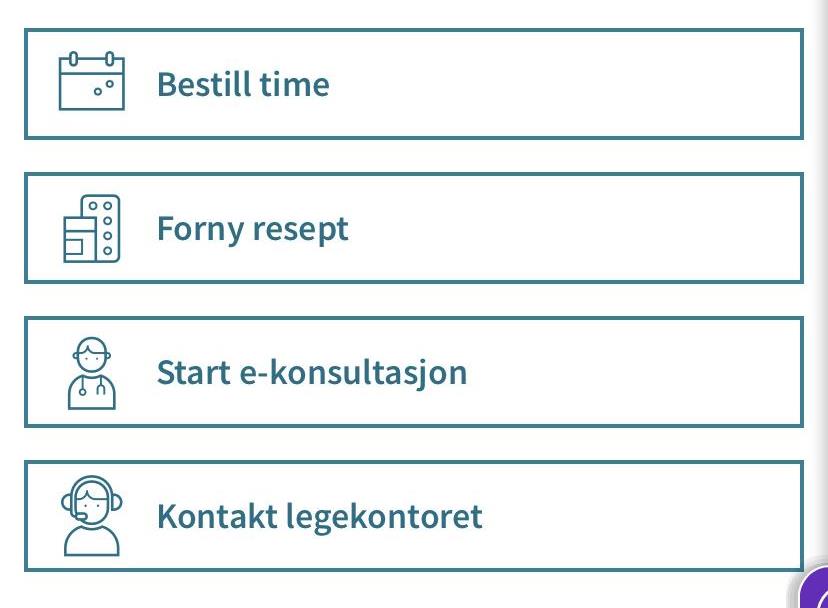Select the 'Bestill time' text label
The width and height of the screenshot is (828, 608).
(x=243, y=85)
